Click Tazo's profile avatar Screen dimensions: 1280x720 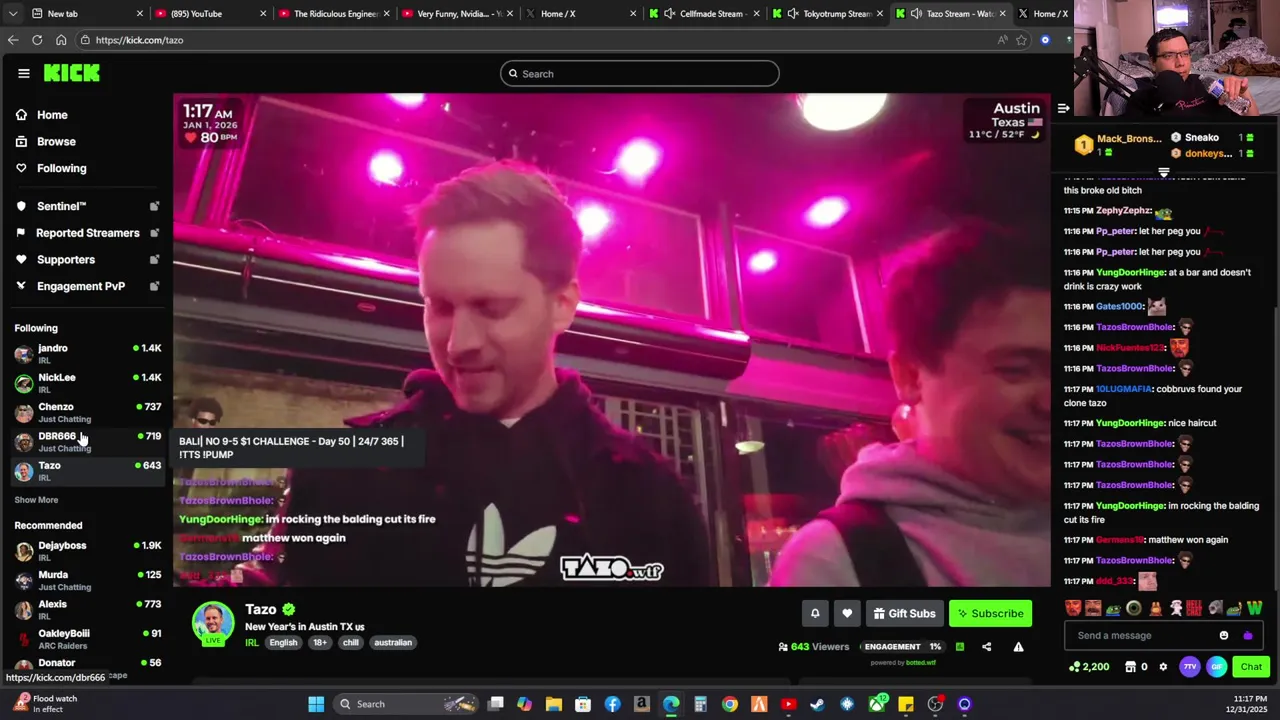(x=213, y=624)
